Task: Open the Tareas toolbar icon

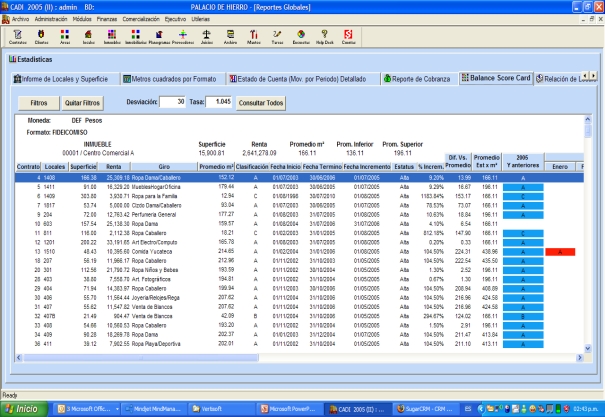Action: [x=276, y=37]
